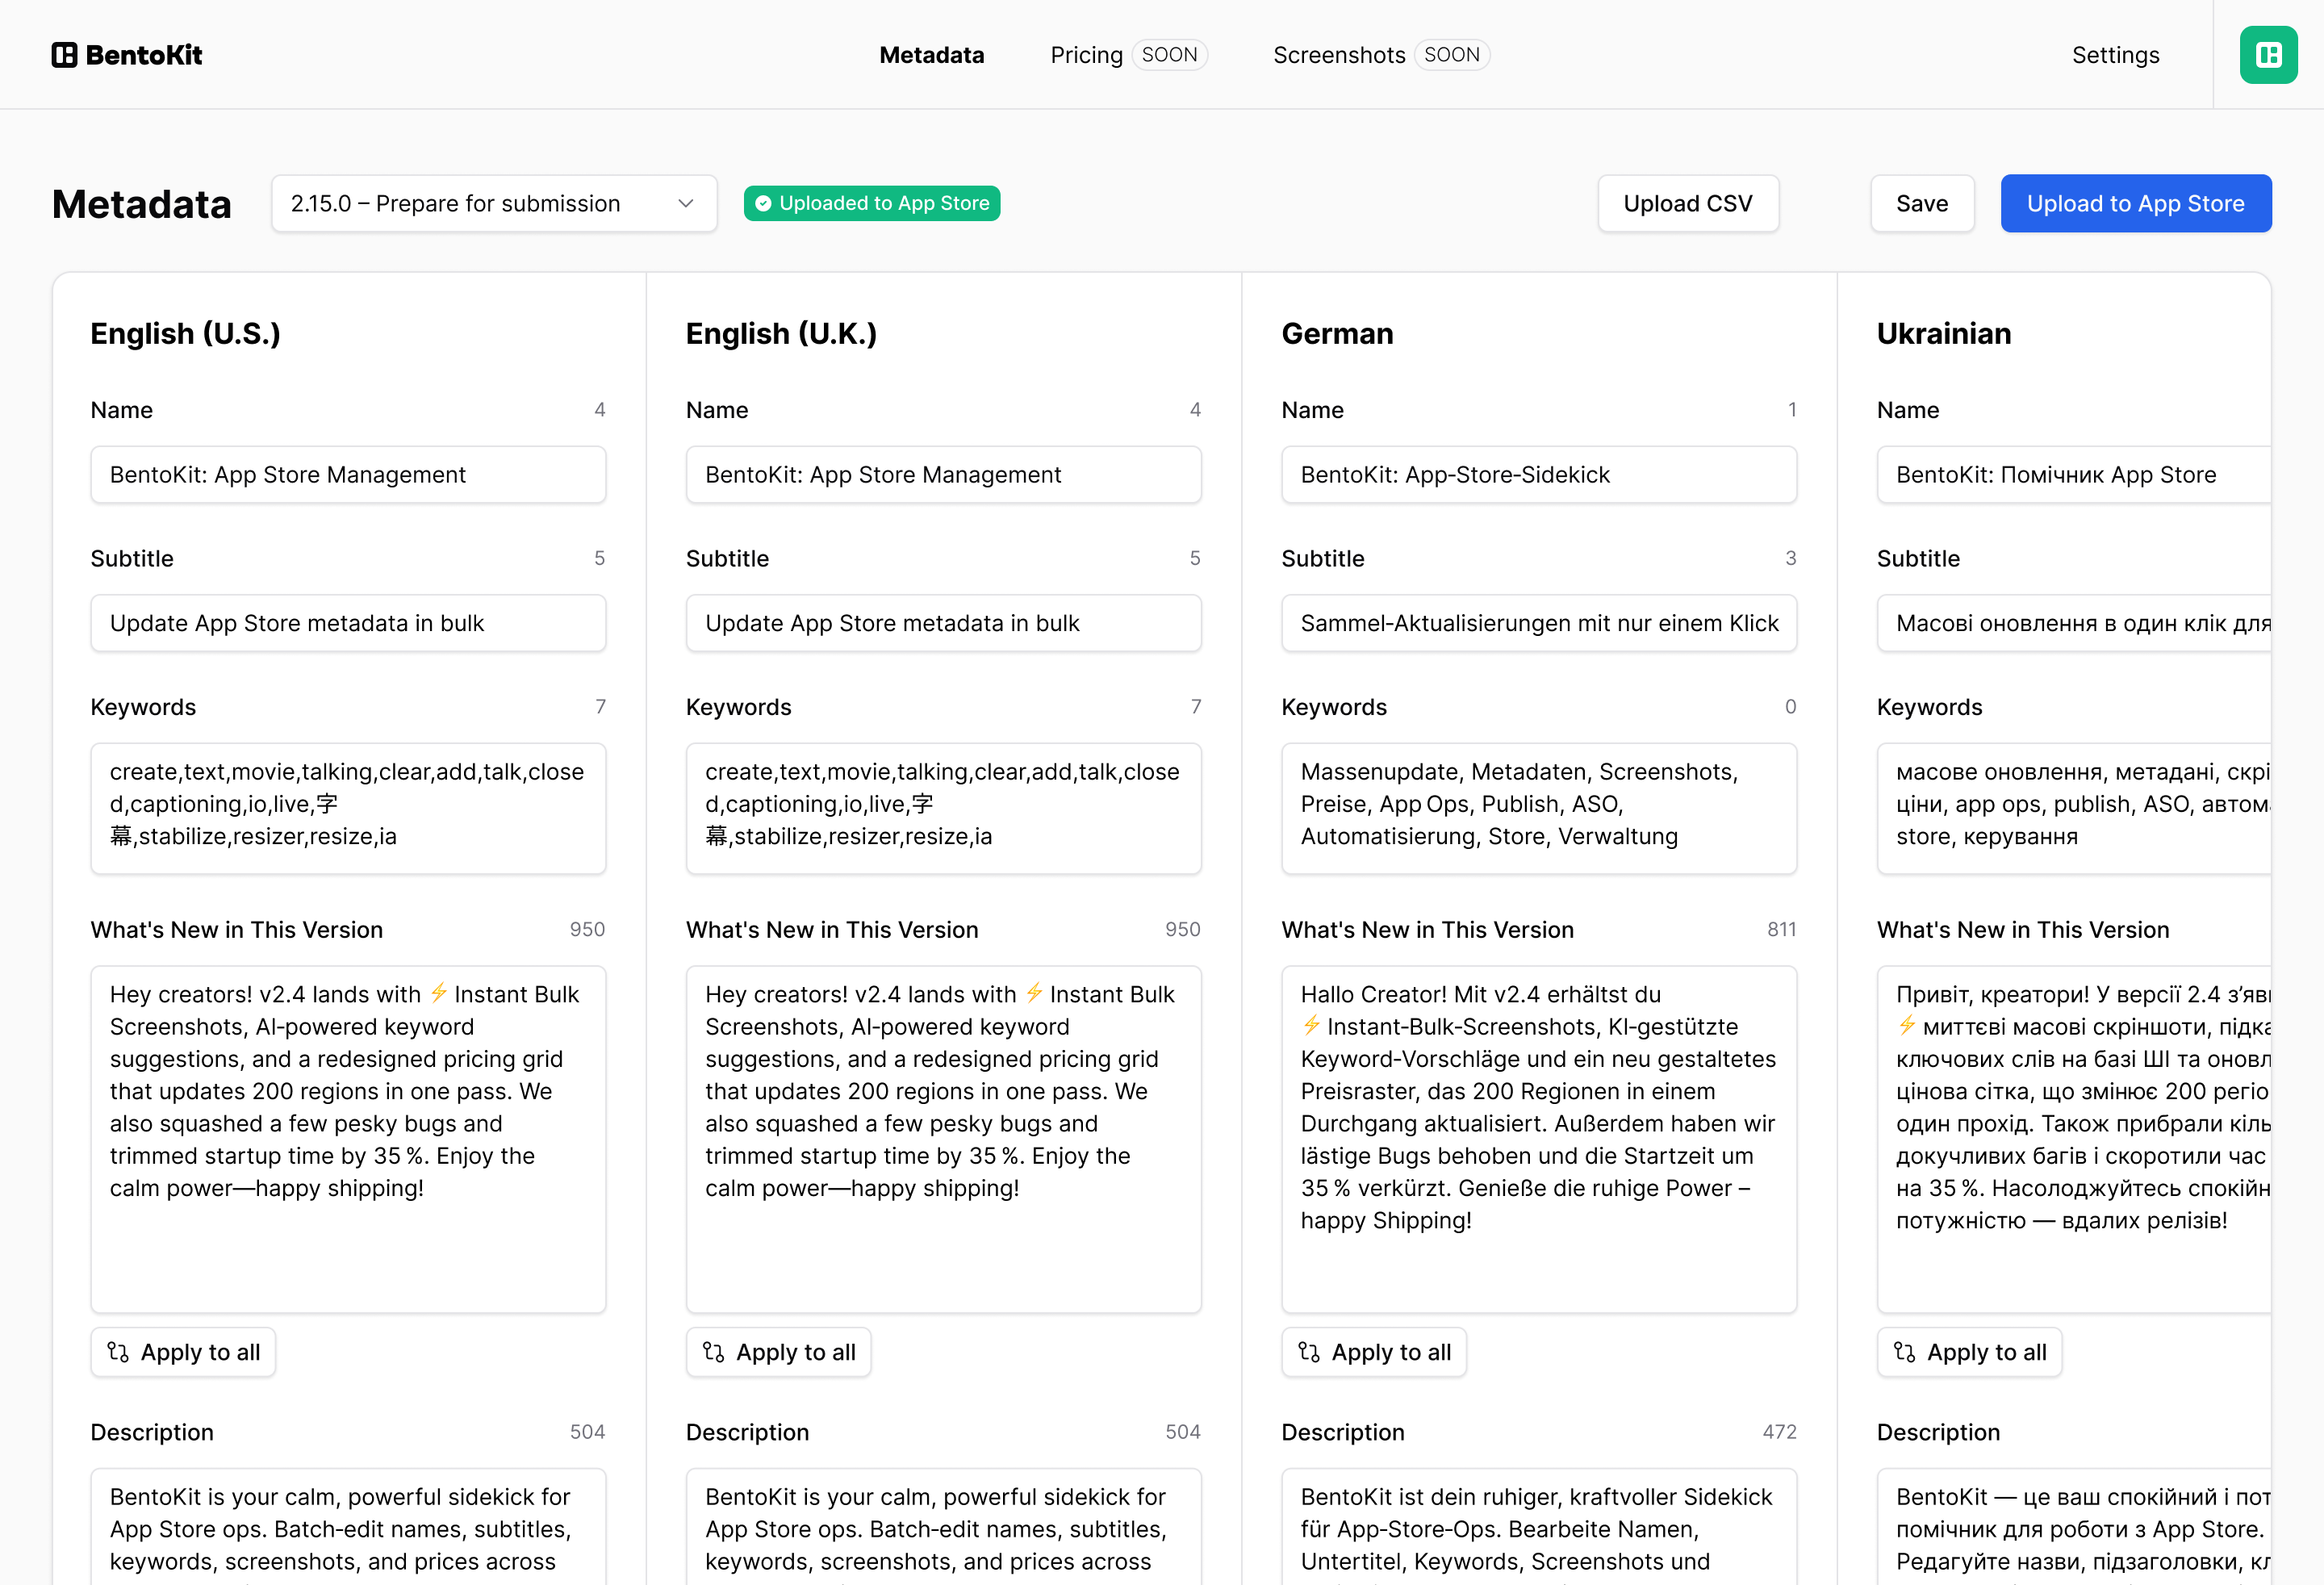
Task: Focus the Ukrainian Subtitle field Масові оновлення
Action: point(2074,623)
